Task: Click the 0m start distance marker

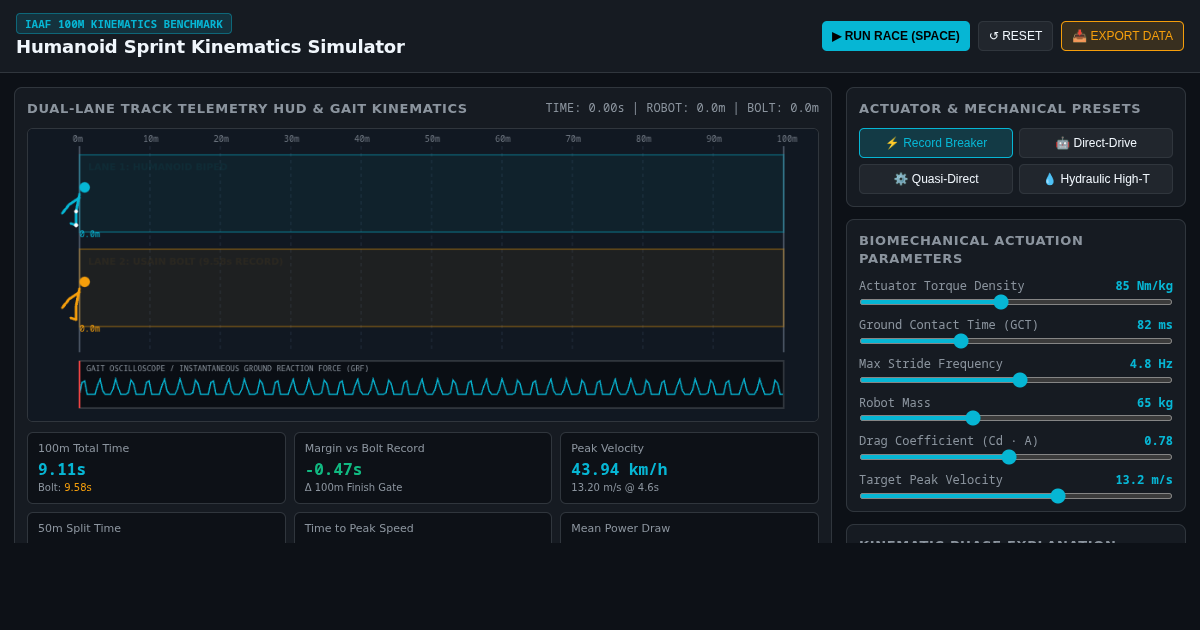Action: pos(78,139)
